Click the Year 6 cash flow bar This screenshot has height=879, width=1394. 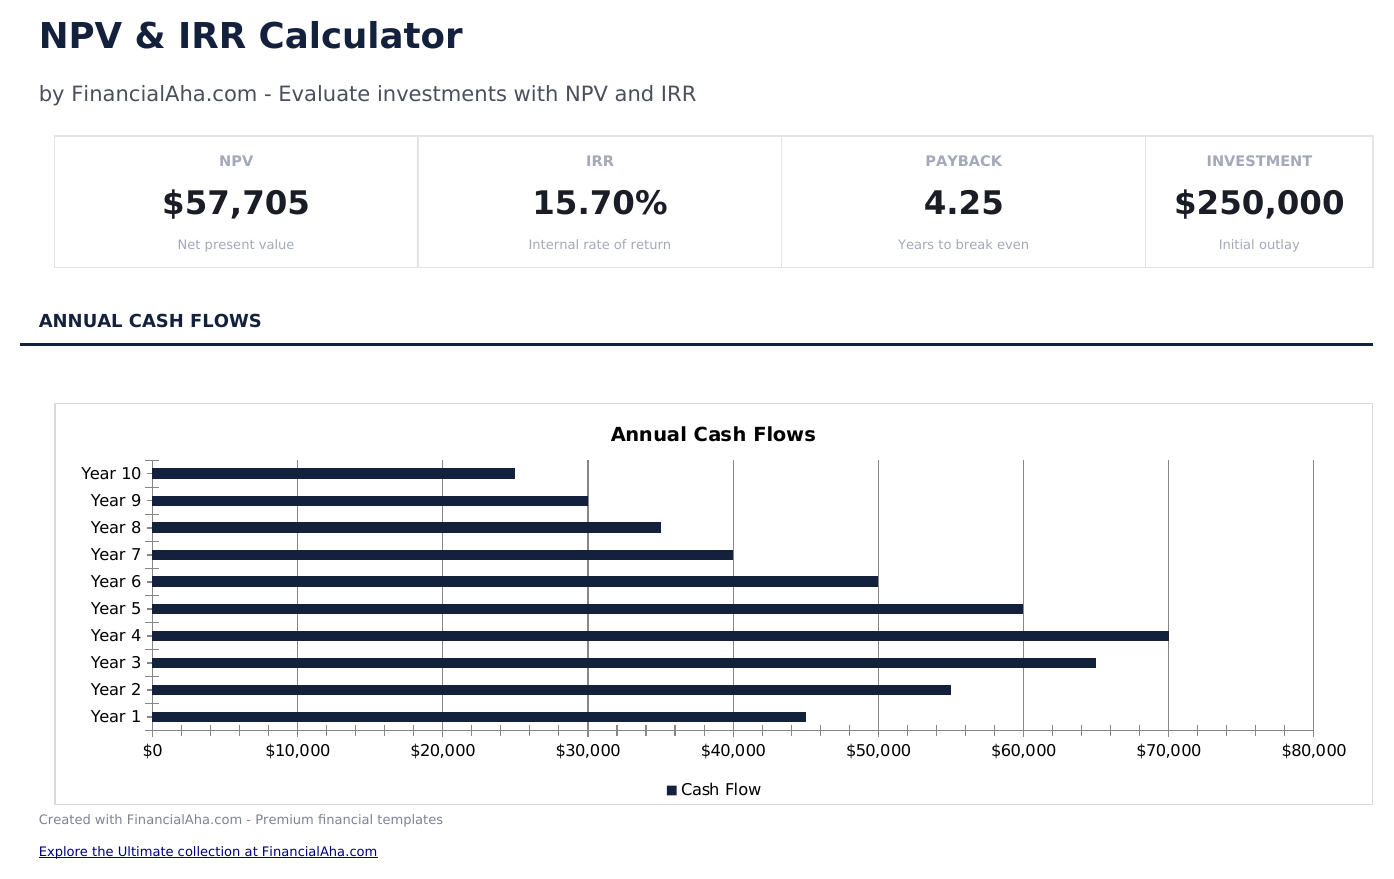[515, 582]
